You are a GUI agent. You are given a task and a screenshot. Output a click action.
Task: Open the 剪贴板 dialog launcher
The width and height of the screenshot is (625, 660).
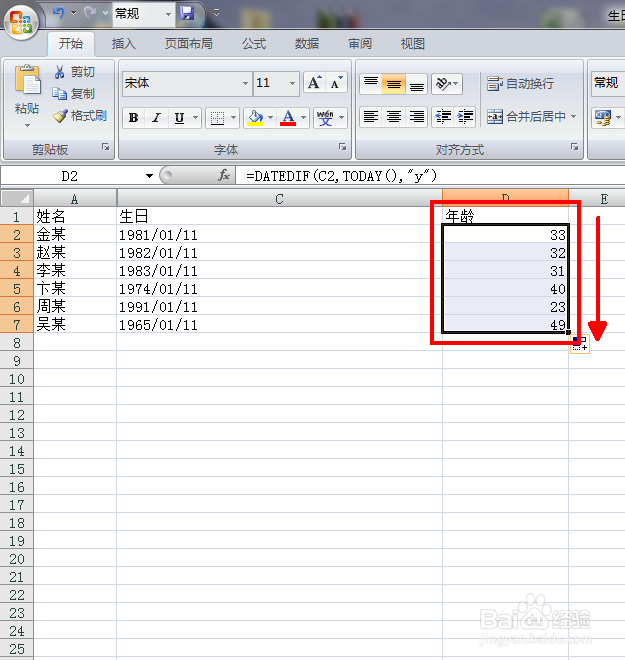[x=105, y=146]
